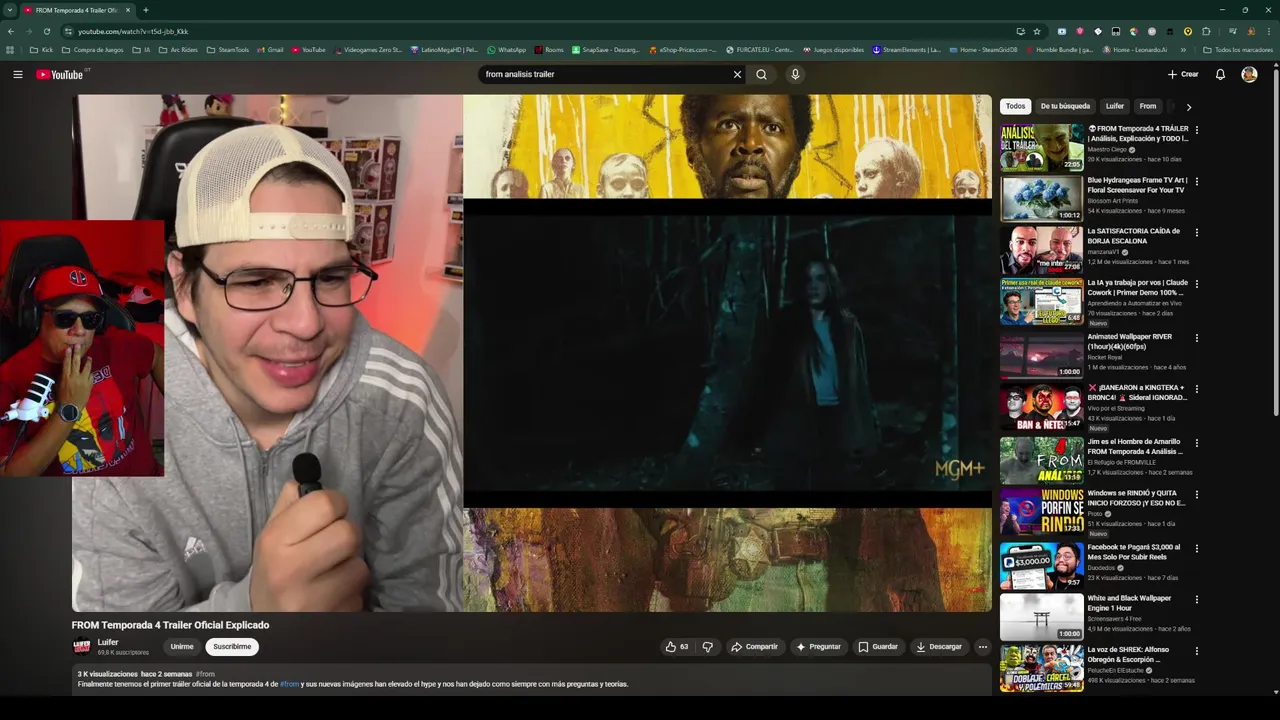Open more actions three-dot menu below video

(x=982, y=647)
